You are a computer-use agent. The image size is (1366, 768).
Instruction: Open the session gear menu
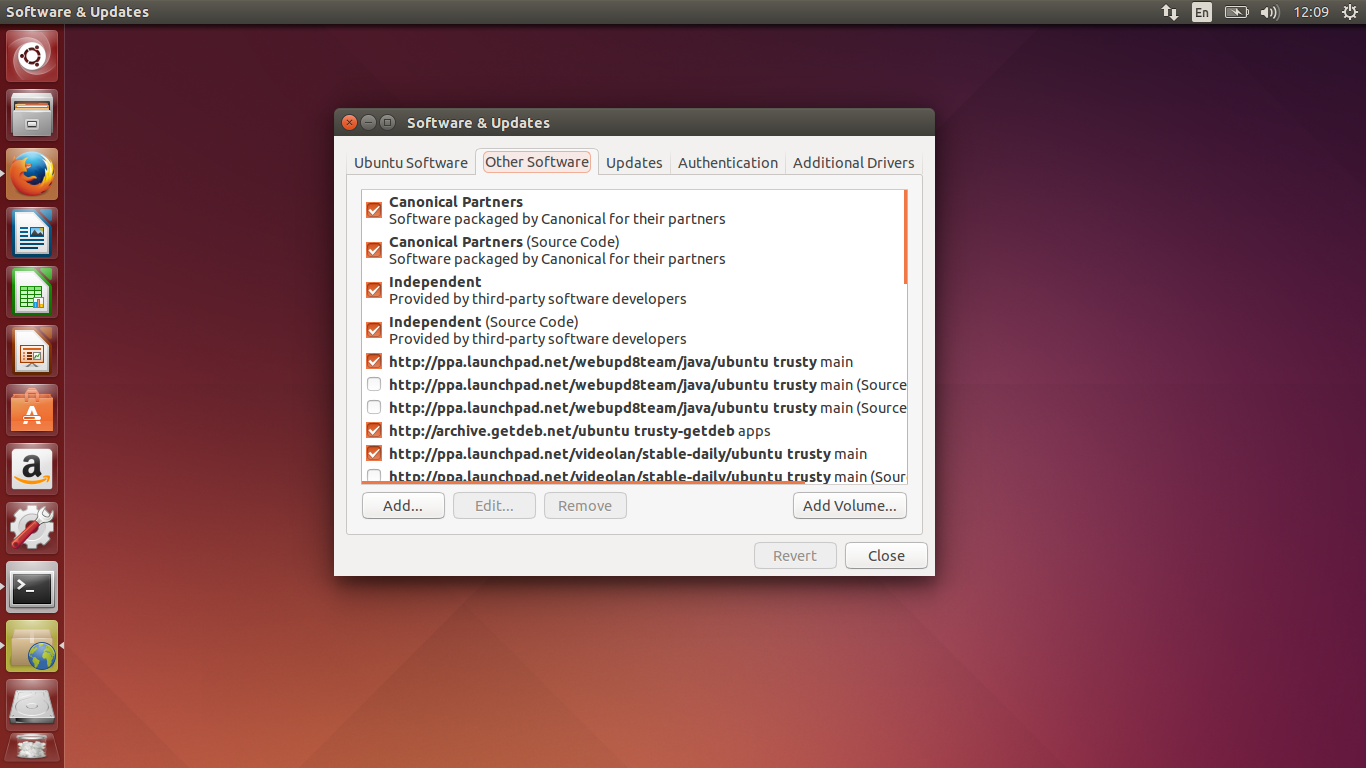(1350, 12)
